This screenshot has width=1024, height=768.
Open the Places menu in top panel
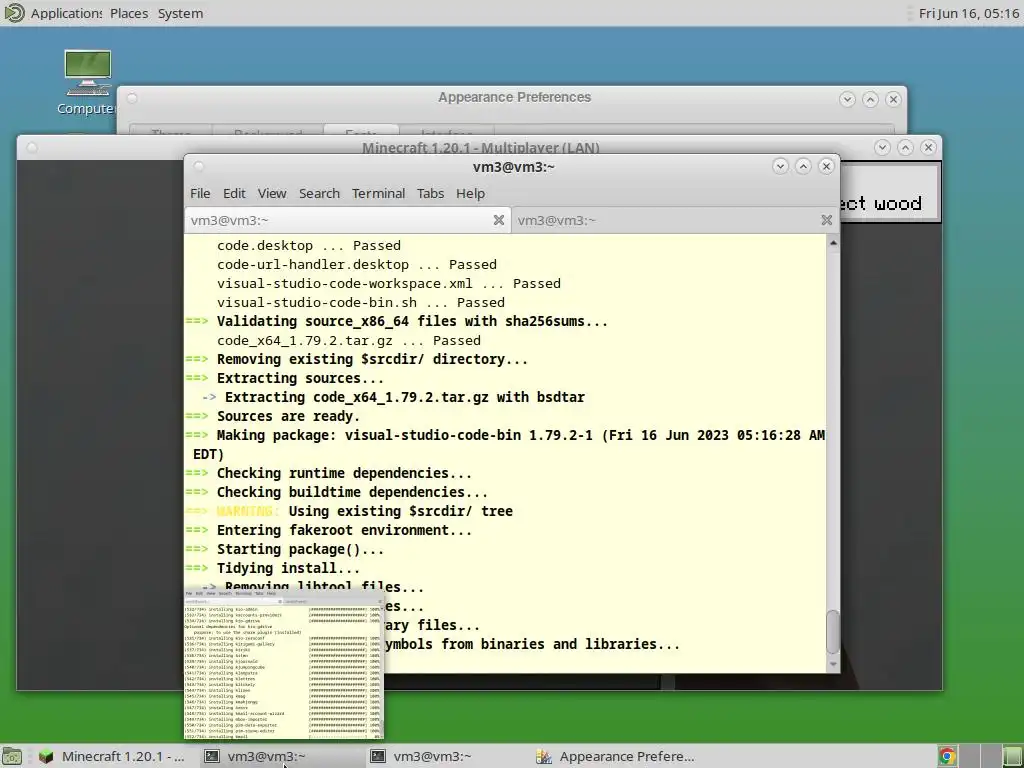pyautogui.click(x=129, y=13)
